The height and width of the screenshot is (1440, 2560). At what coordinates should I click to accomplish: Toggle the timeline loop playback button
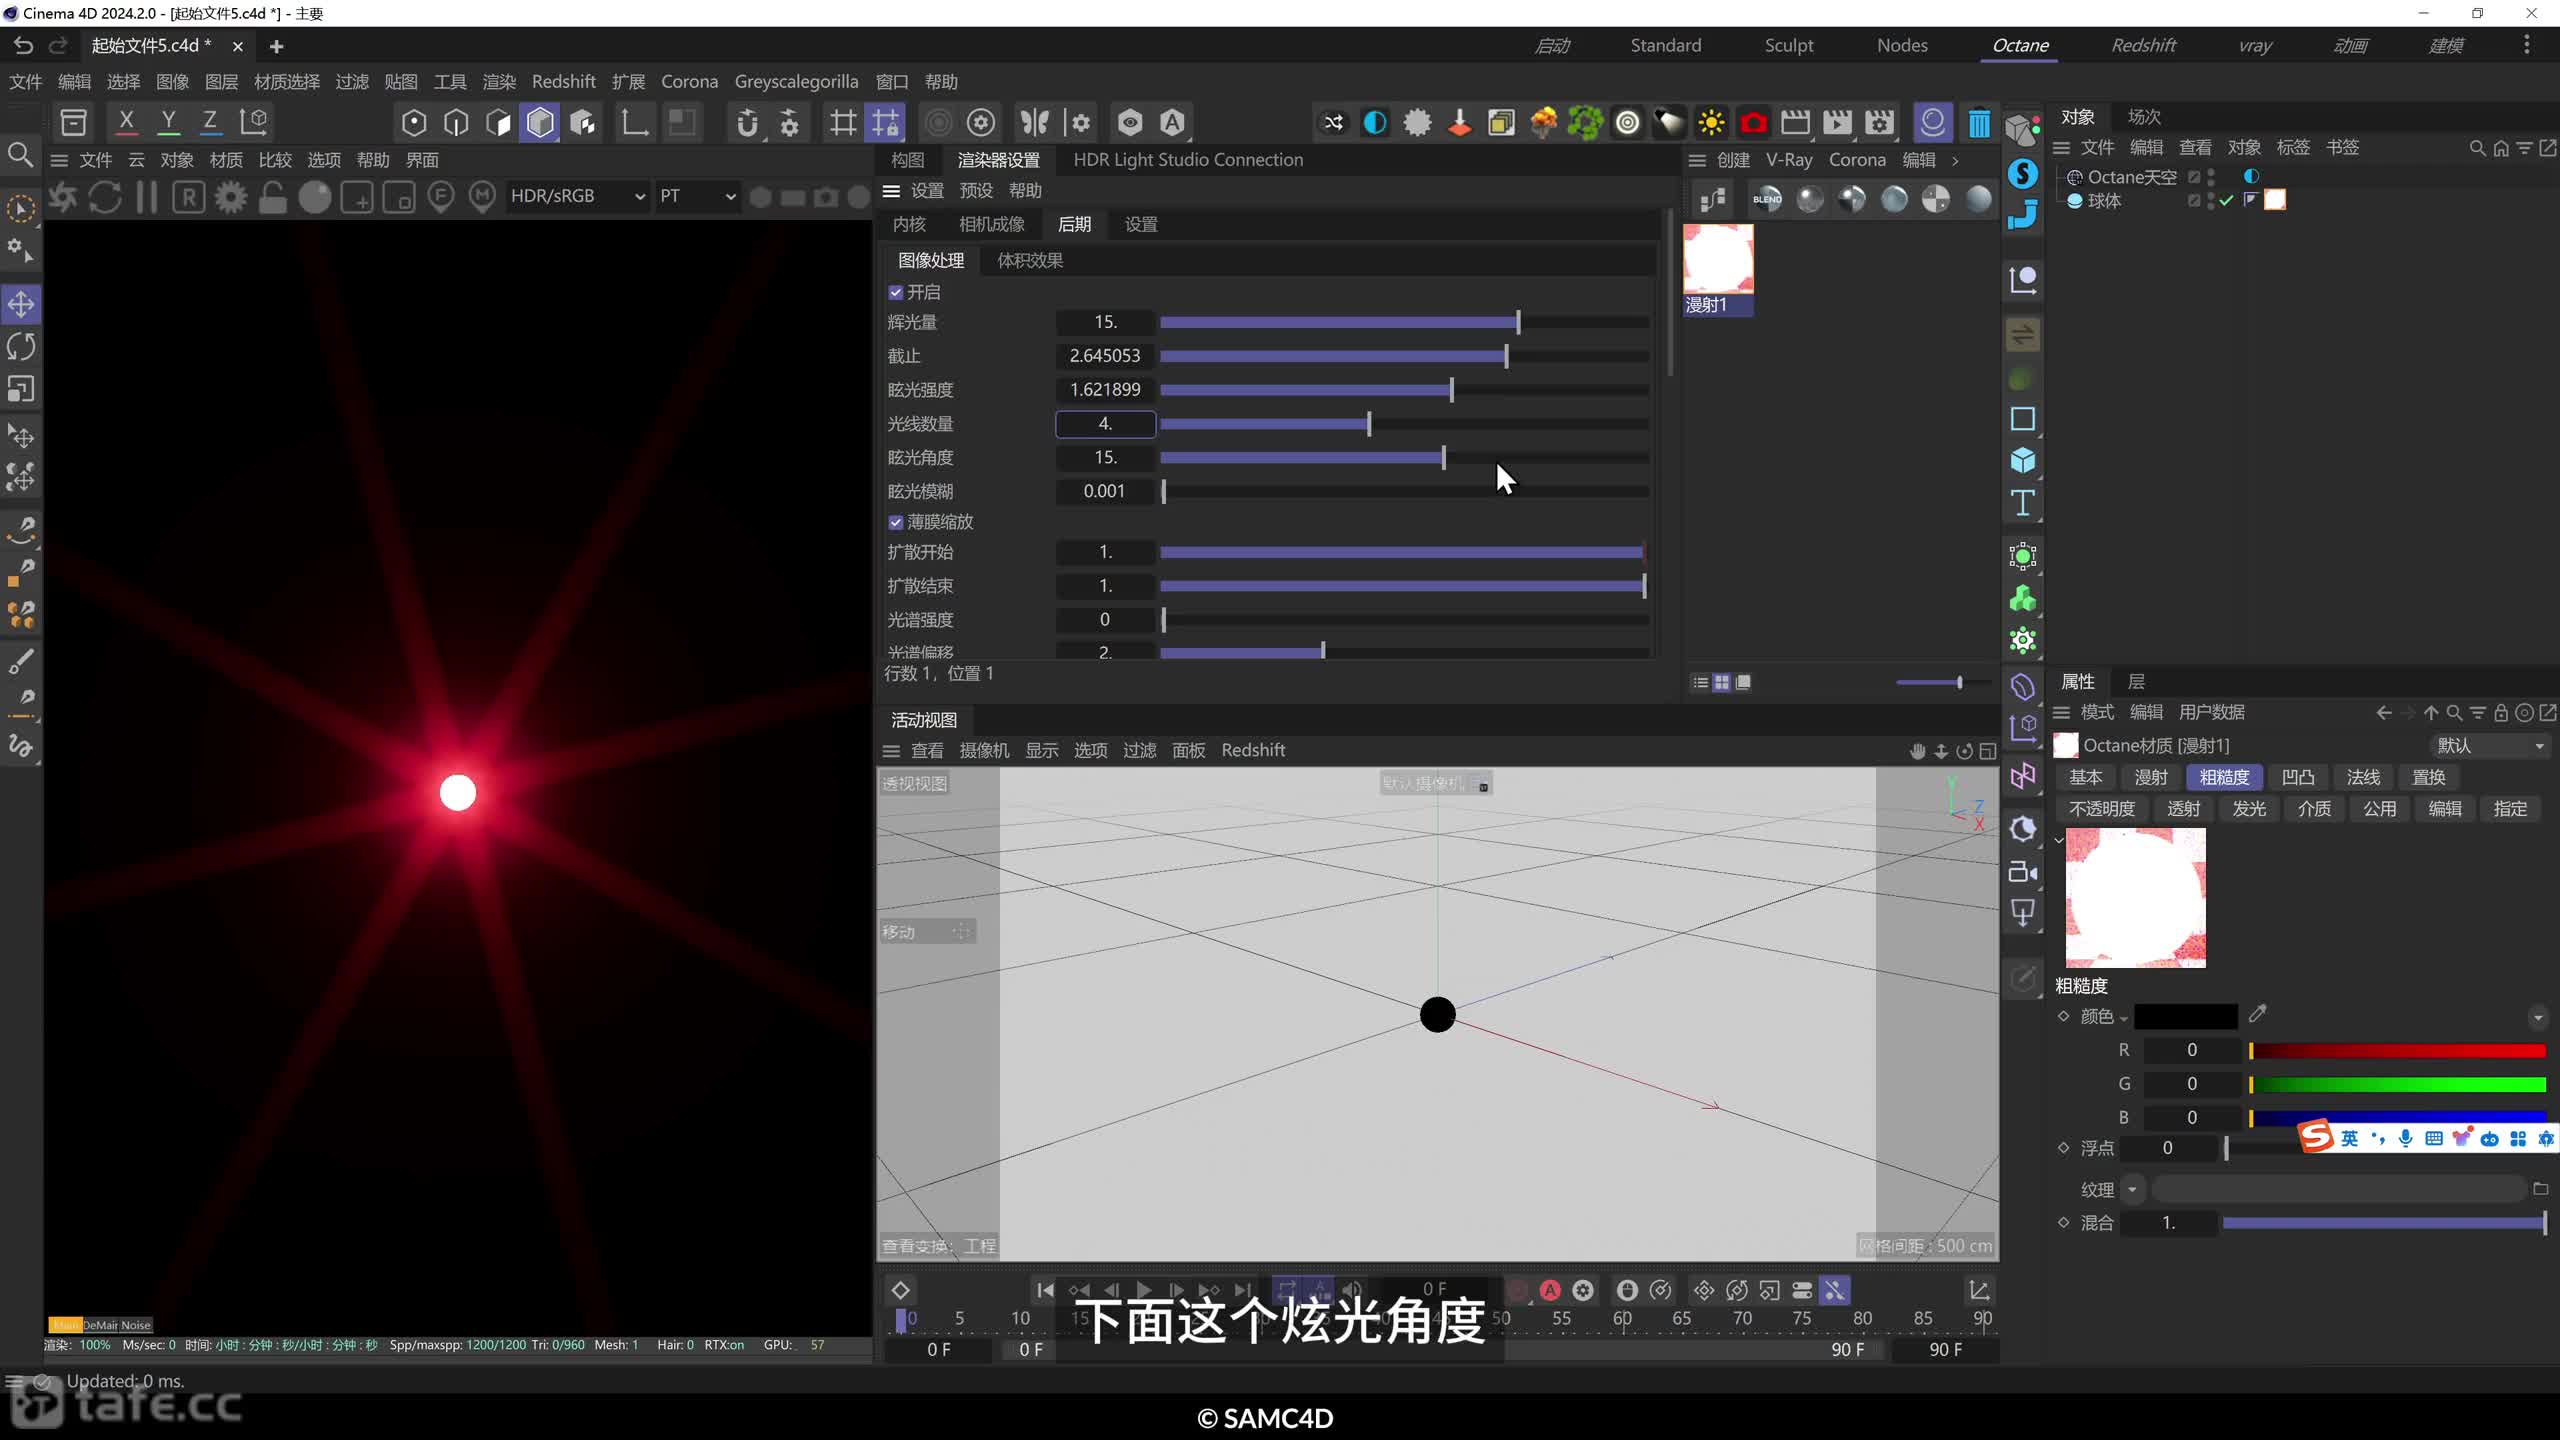pos(1286,1290)
